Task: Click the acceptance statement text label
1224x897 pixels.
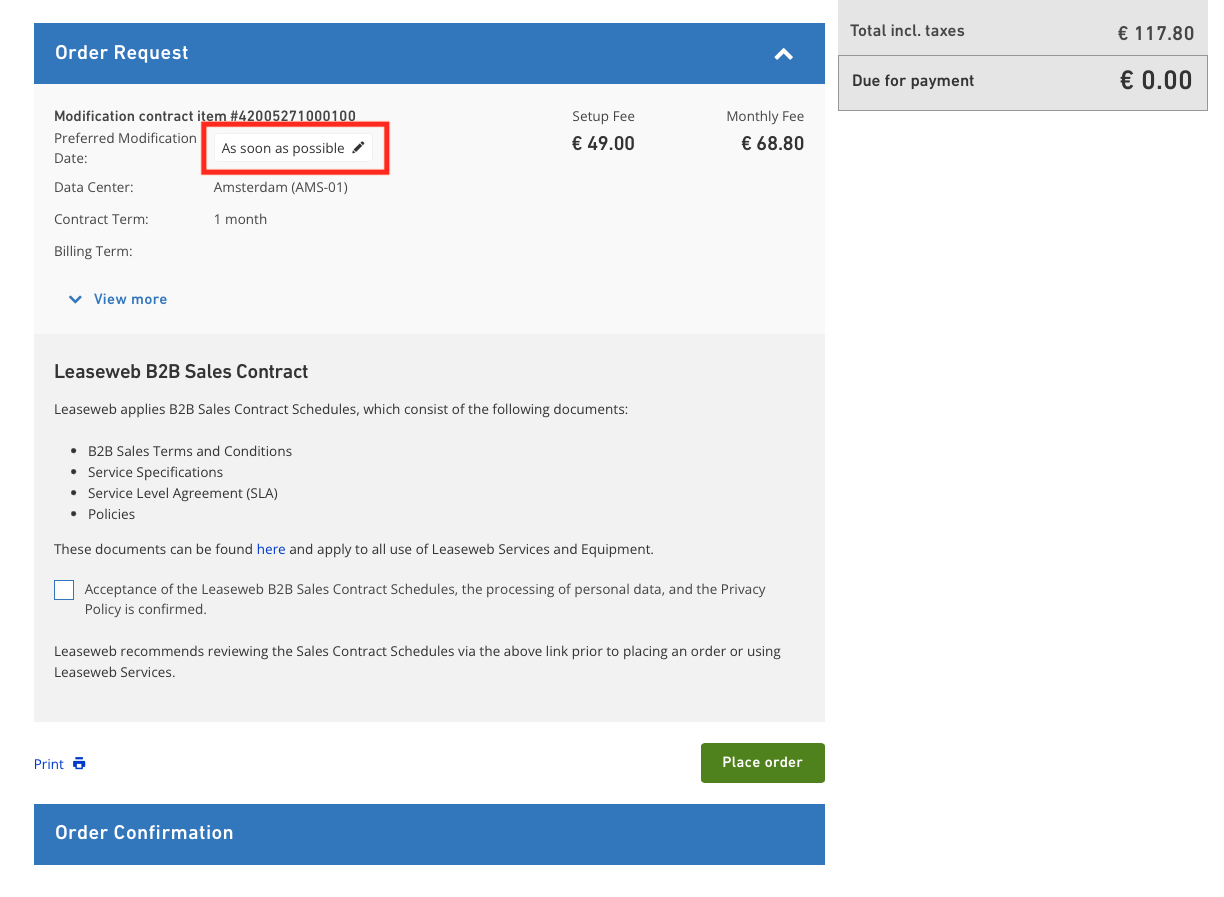Action: tap(425, 599)
